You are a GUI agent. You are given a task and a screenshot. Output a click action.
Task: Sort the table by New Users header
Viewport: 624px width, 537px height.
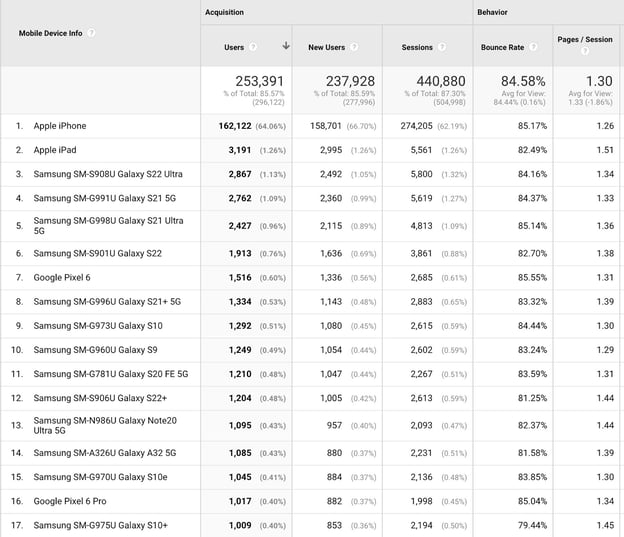(x=327, y=47)
